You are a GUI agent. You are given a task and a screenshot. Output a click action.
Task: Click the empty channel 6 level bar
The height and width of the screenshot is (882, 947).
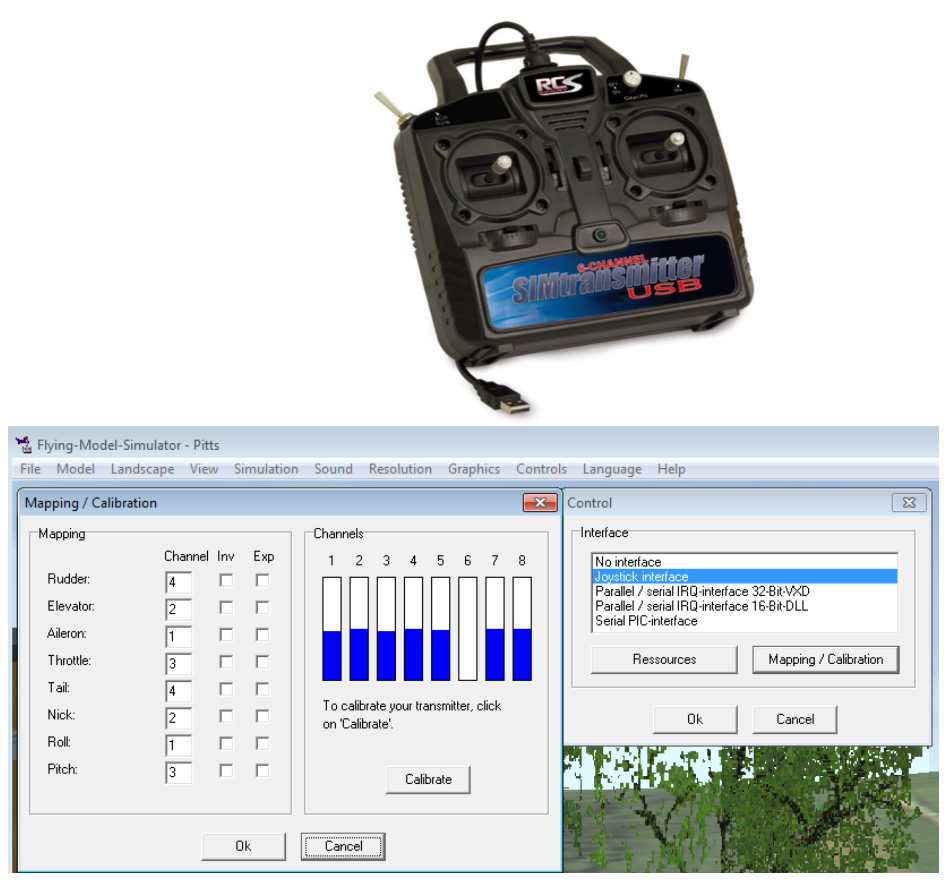[467, 629]
